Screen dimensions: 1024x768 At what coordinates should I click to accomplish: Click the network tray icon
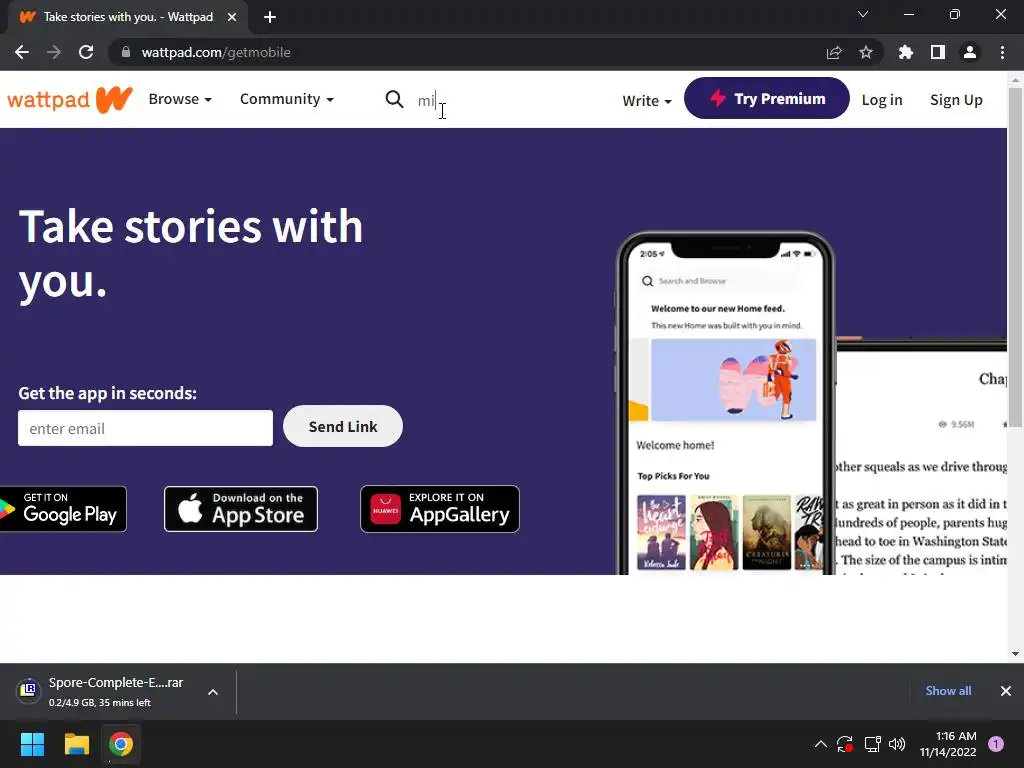tap(872, 744)
